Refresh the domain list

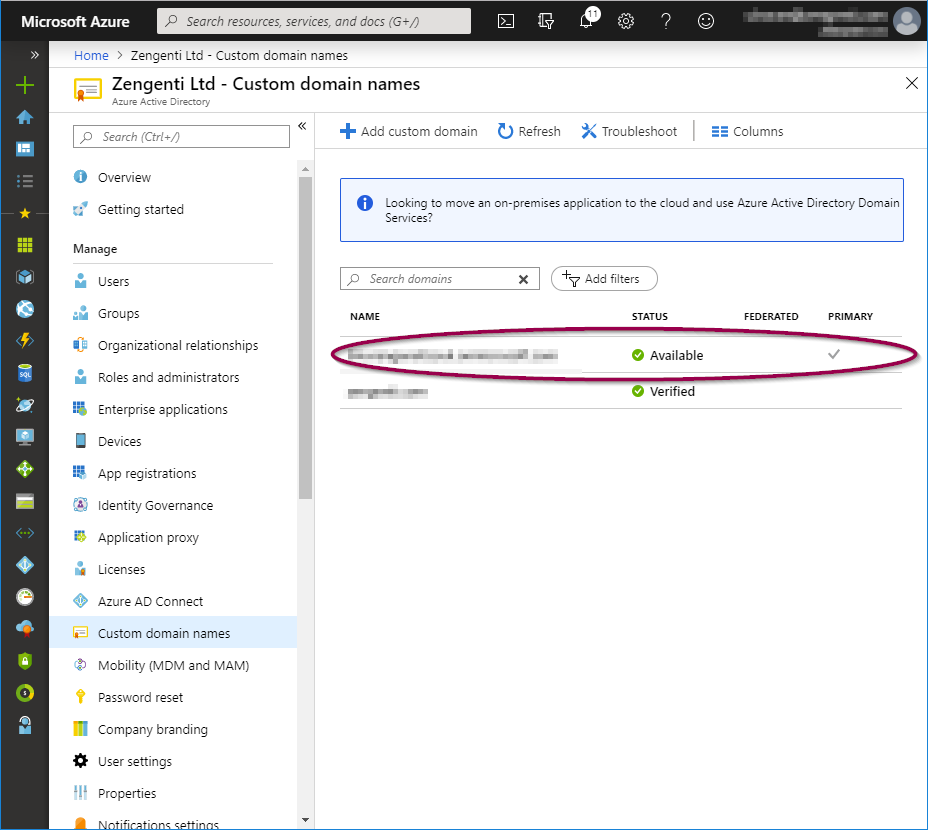pos(529,131)
